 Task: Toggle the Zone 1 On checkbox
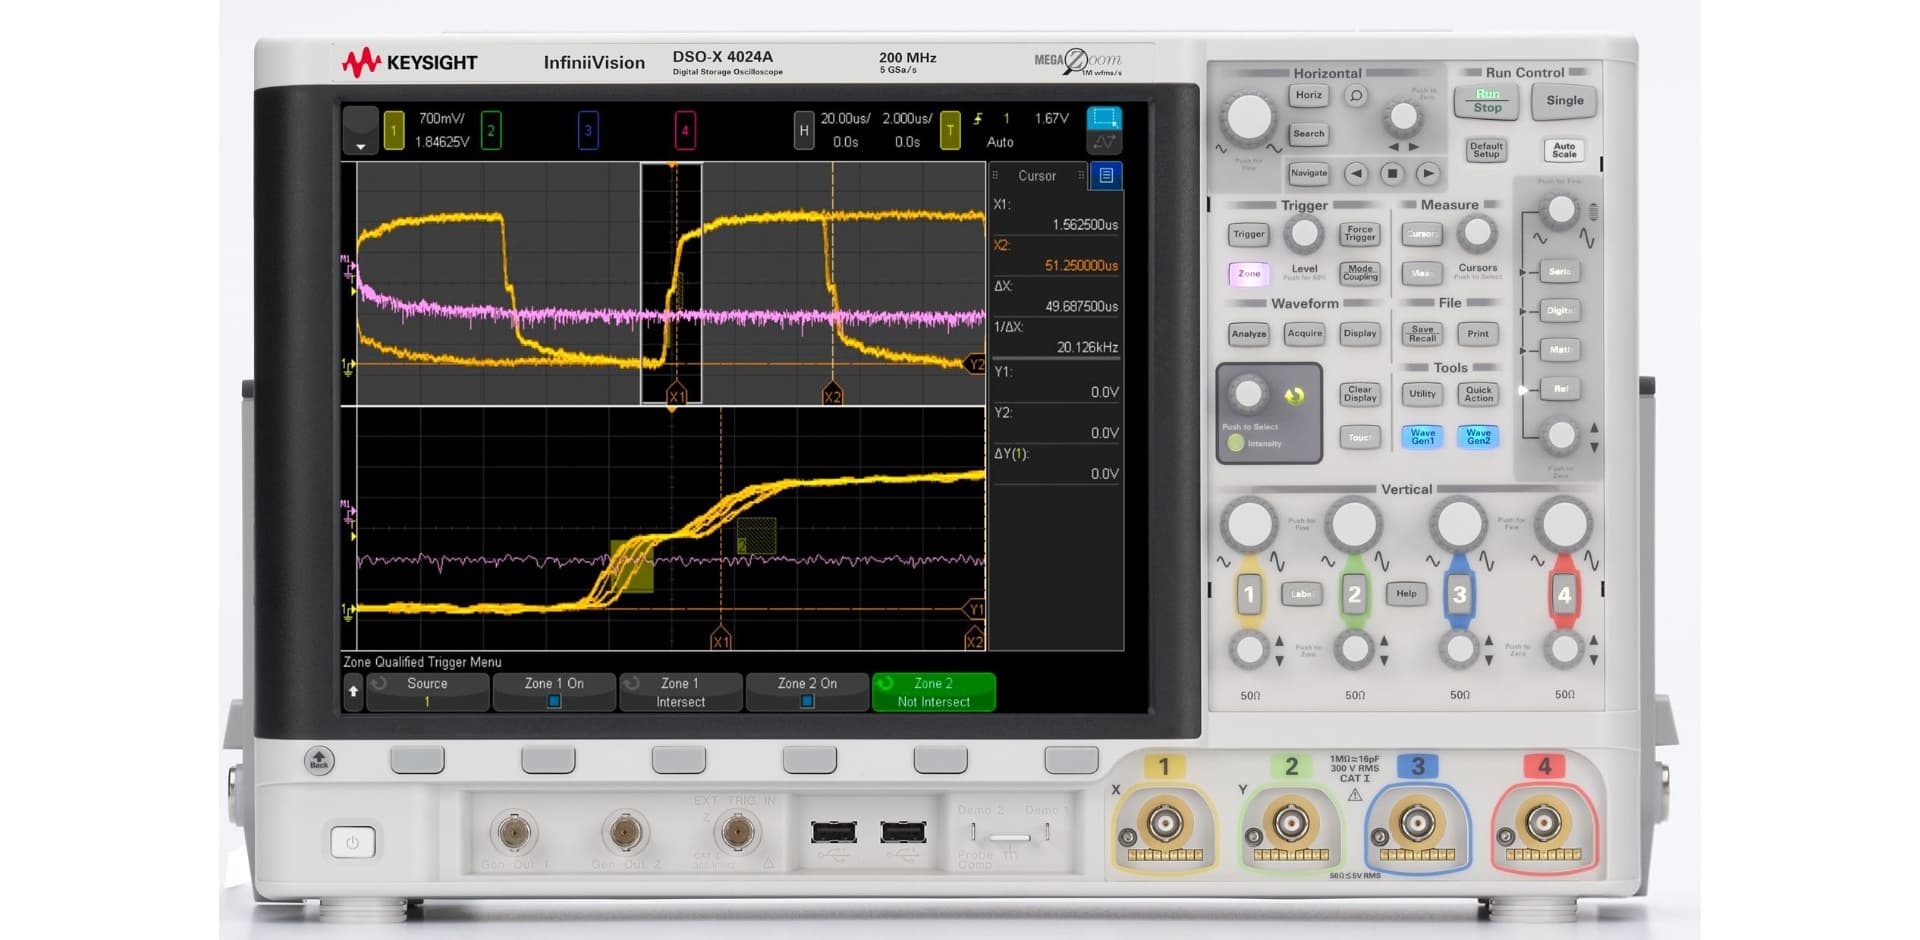tap(554, 703)
